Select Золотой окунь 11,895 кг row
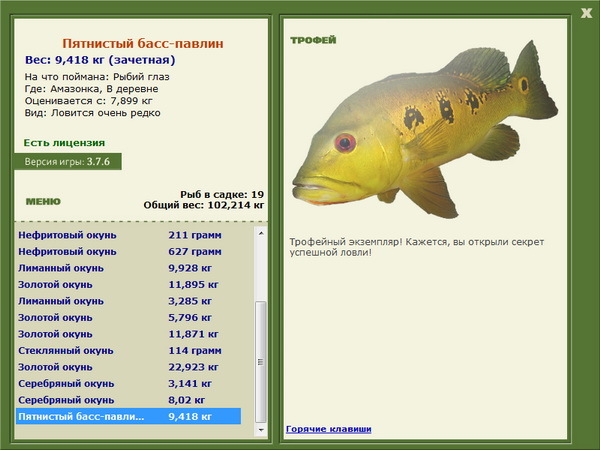This screenshot has width=600, height=450. tap(129, 285)
